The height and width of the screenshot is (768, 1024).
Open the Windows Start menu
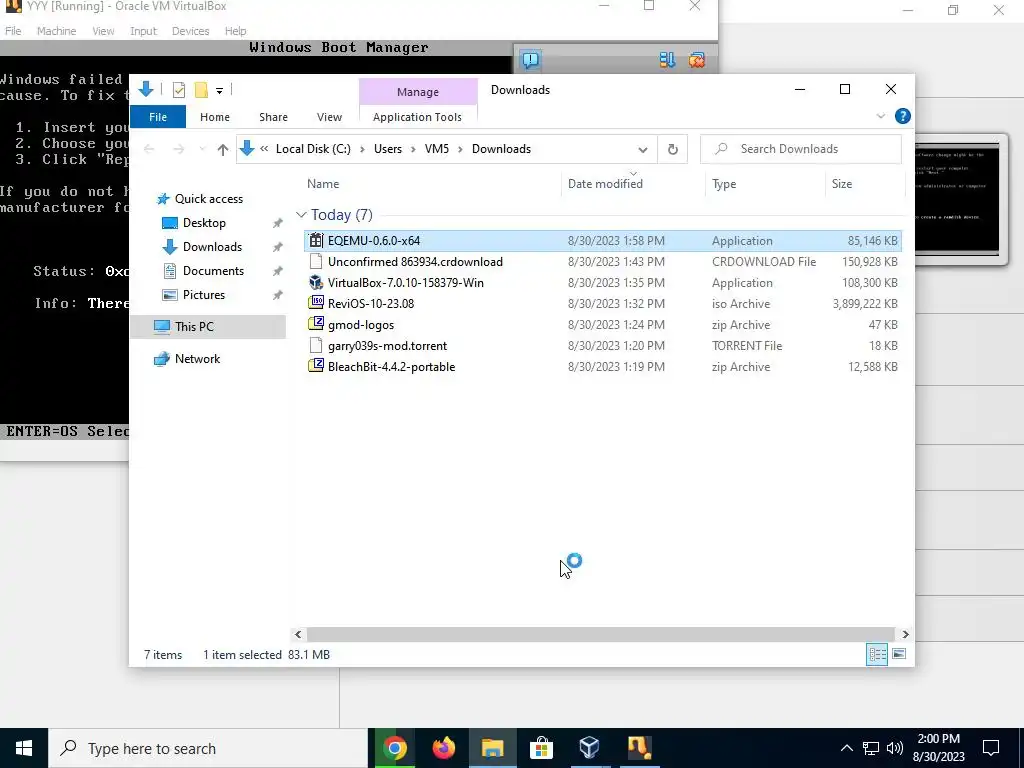click(x=24, y=748)
